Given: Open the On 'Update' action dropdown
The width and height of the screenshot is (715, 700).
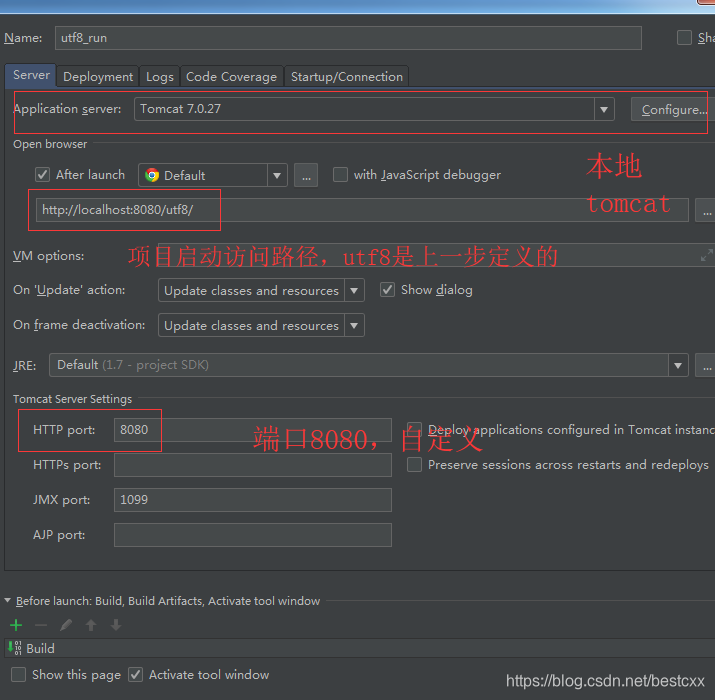Looking at the screenshot, I should tap(354, 290).
